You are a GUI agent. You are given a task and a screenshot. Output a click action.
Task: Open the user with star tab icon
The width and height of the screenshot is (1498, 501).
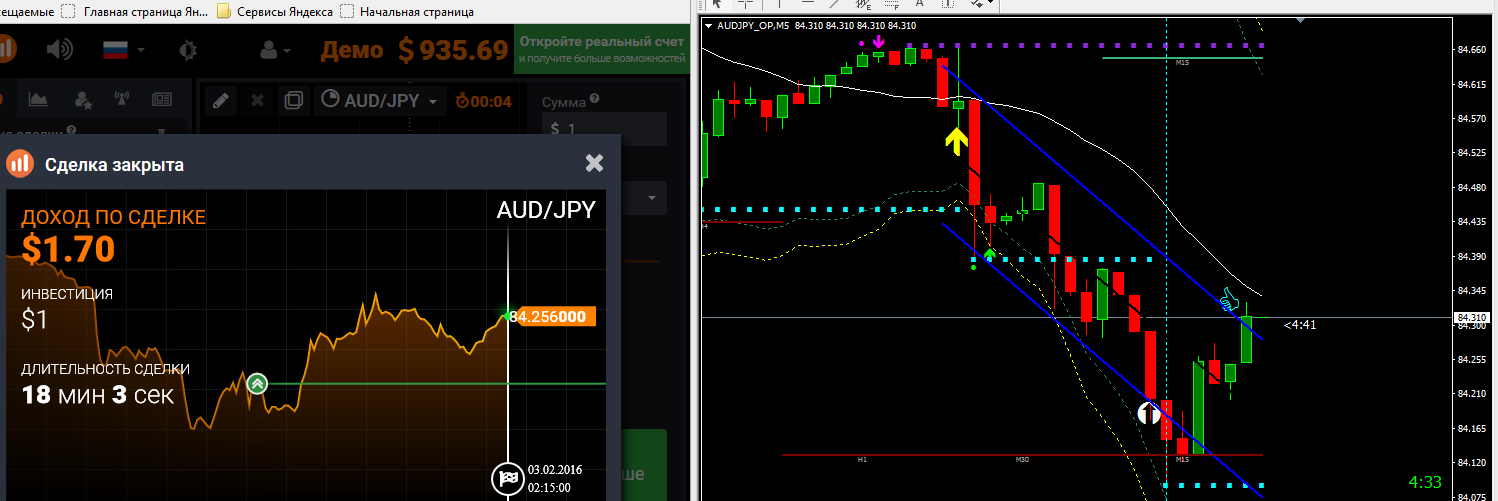click(84, 99)
